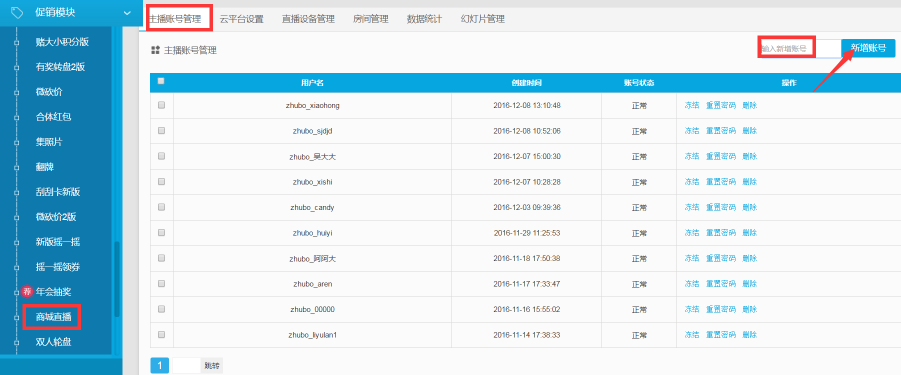
Task: Click the timestamp 2016-11-14 17:38:33
Action: pos(527,335)
